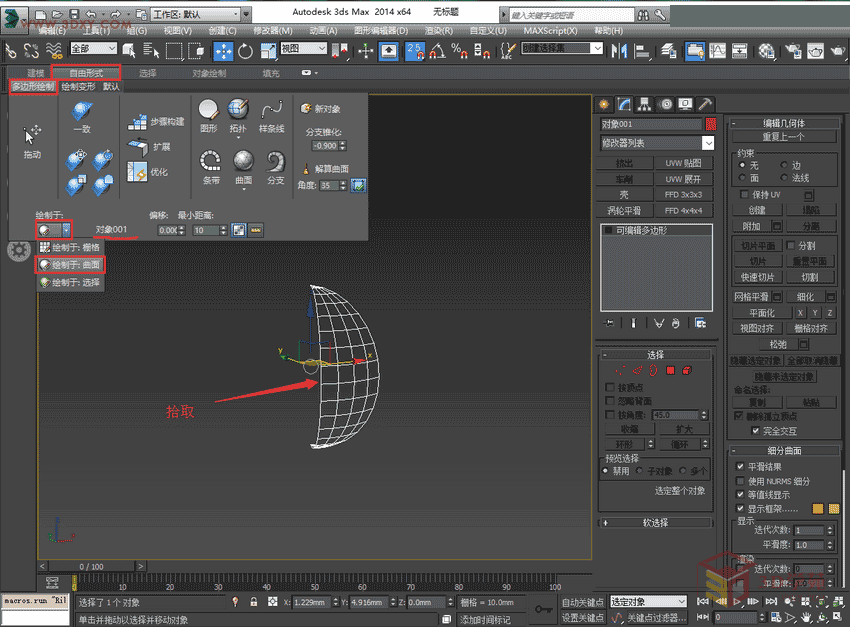This screenshot has height=627, width=850.
Task: Select the Edge (边) constraint radio button
Action: click(x=783, y=165)
